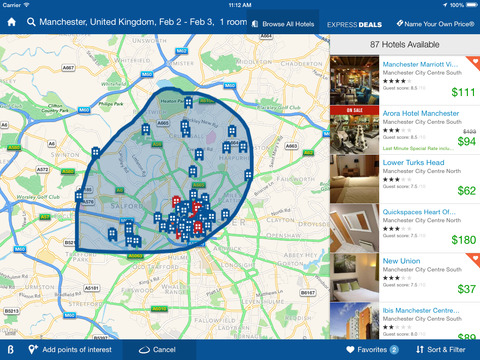The image size is (480, 360).
Task: Toggle favorite heart on New Union
Action: [475, 259]
